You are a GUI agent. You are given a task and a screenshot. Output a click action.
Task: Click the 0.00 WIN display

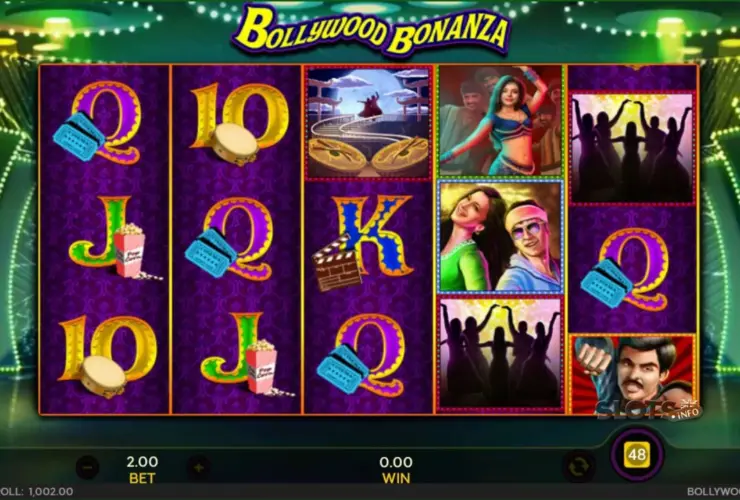tap(396, 469)
